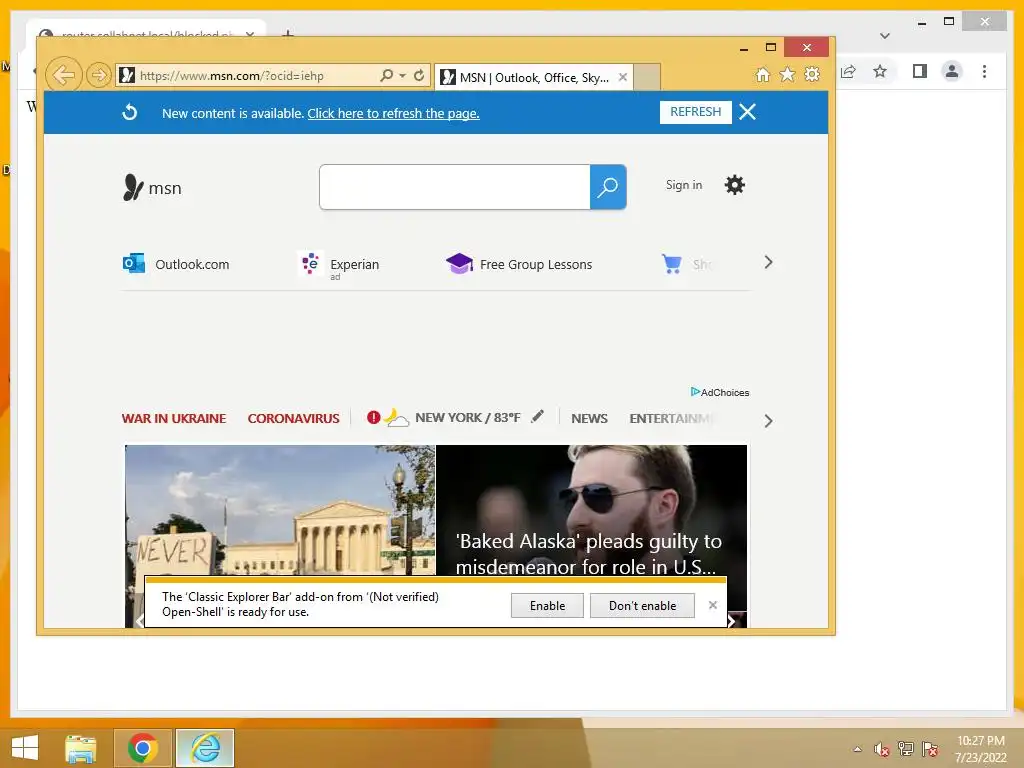Bookmark page with Chrome star icon

point(880,71)
